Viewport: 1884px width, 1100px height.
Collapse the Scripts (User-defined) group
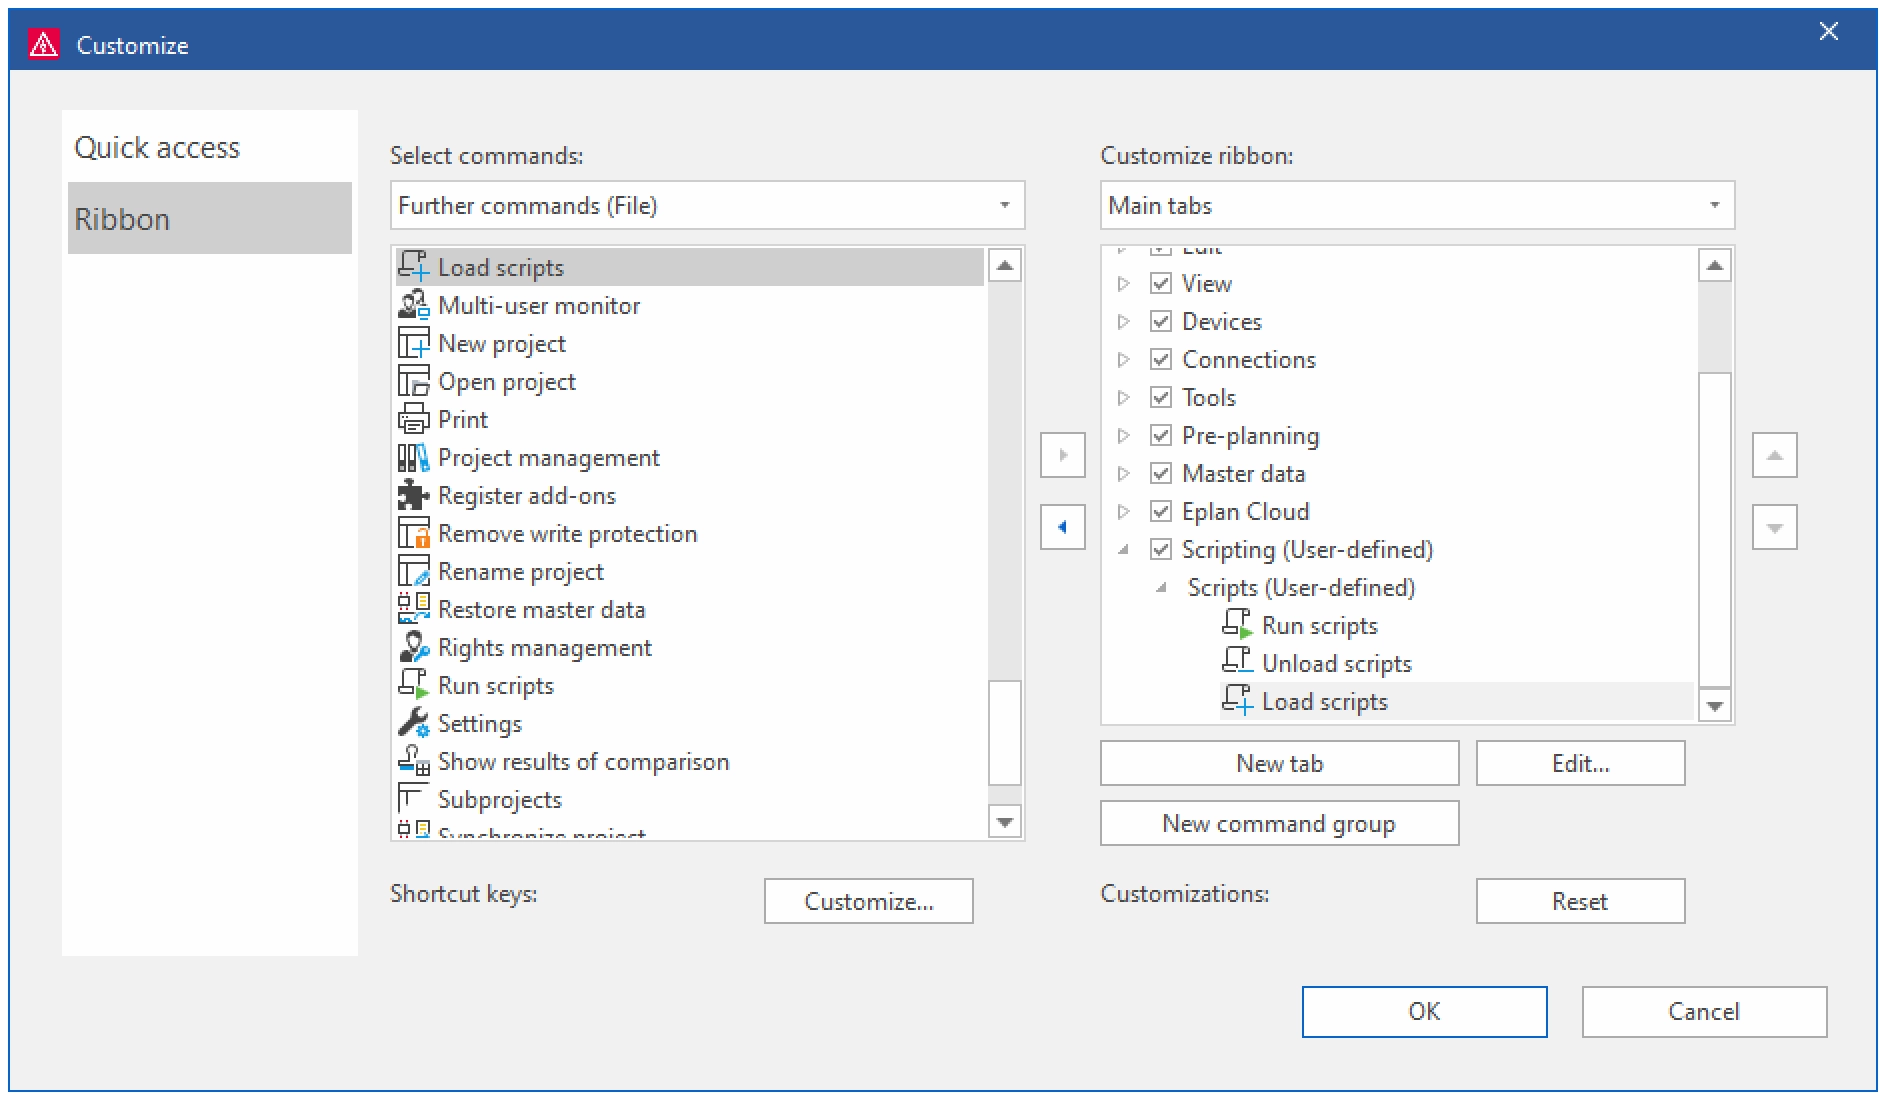[x=1161, y=587]
